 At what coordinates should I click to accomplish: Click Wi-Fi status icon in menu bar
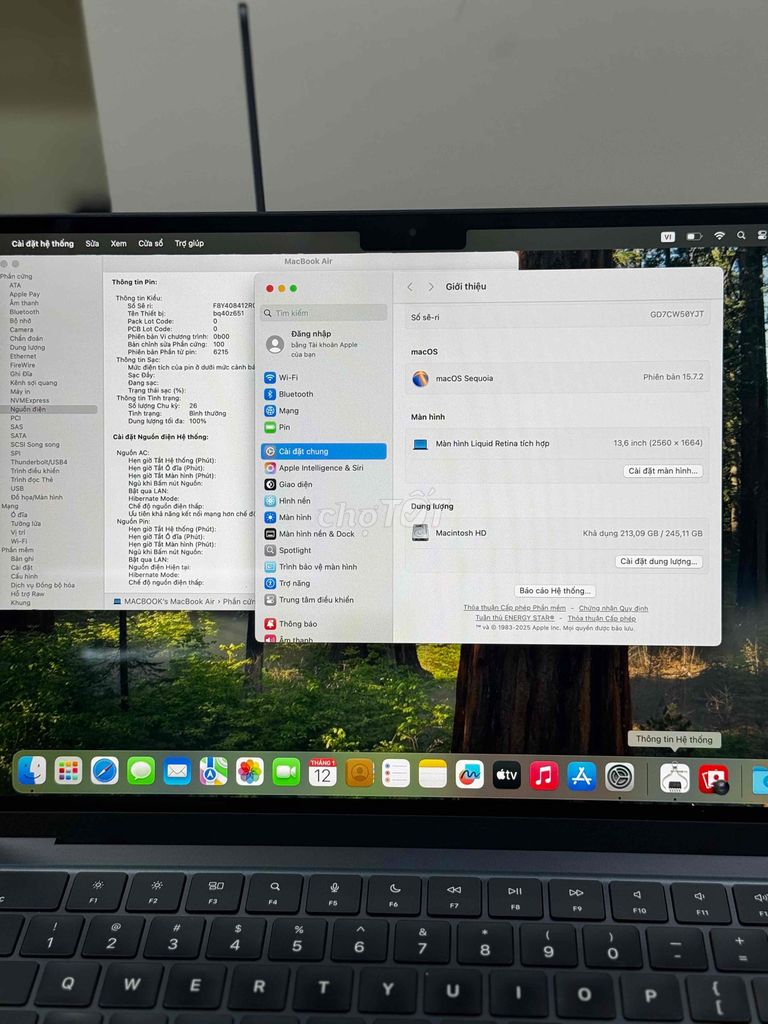click(x=719, y=236)
